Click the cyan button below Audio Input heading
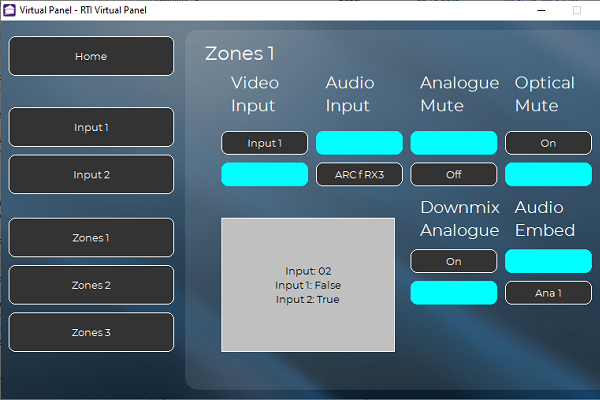The width and height of the screenshot is (600, 400). [x=359, y=143]
